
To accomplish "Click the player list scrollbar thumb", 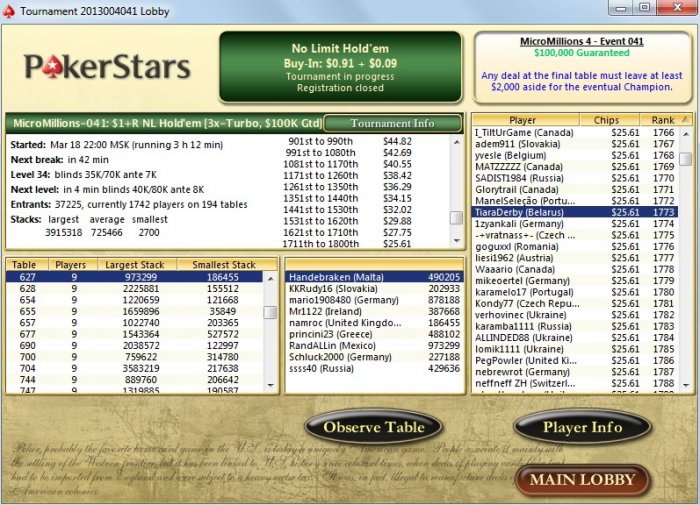I will (686, 159).
